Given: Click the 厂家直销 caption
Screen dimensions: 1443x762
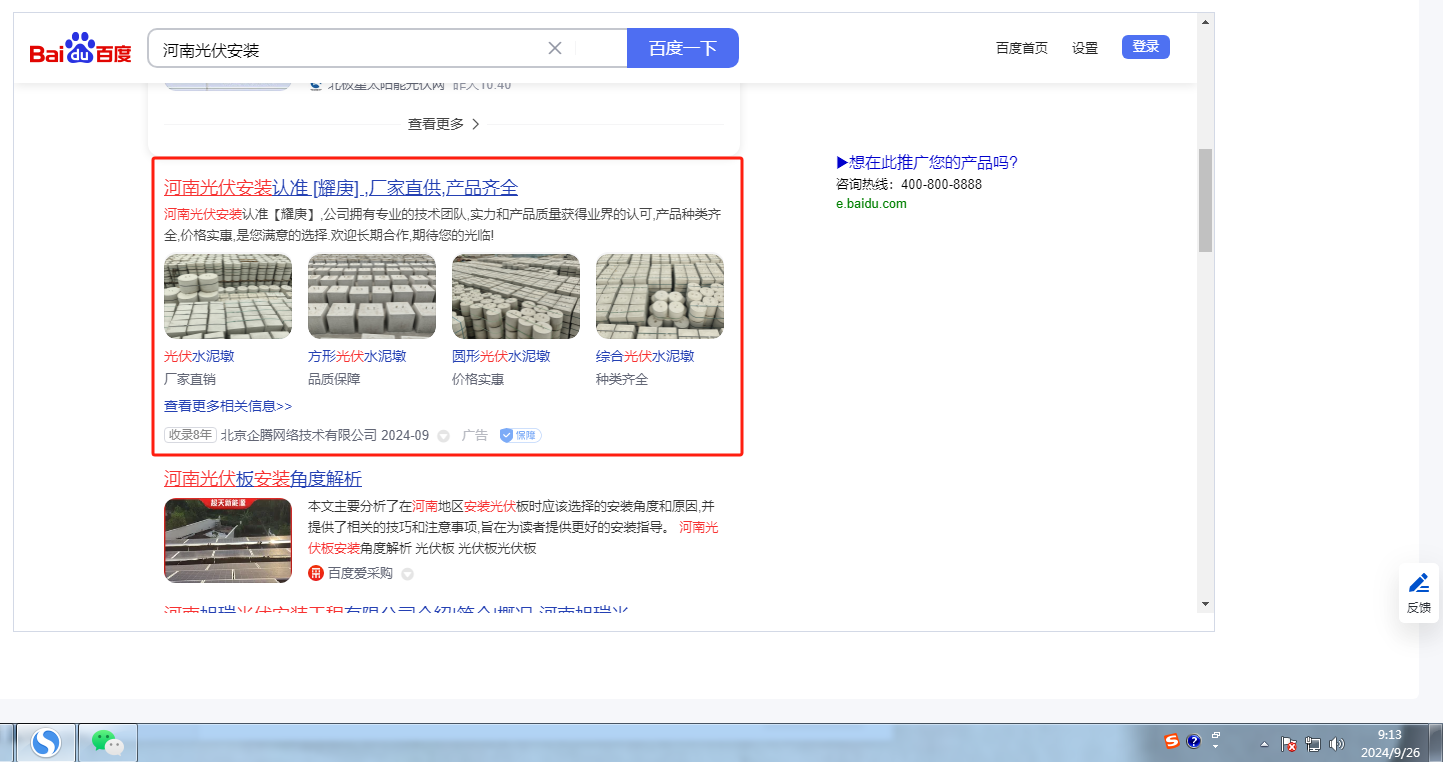Looking at the screenshot, I should click(190, 379).
